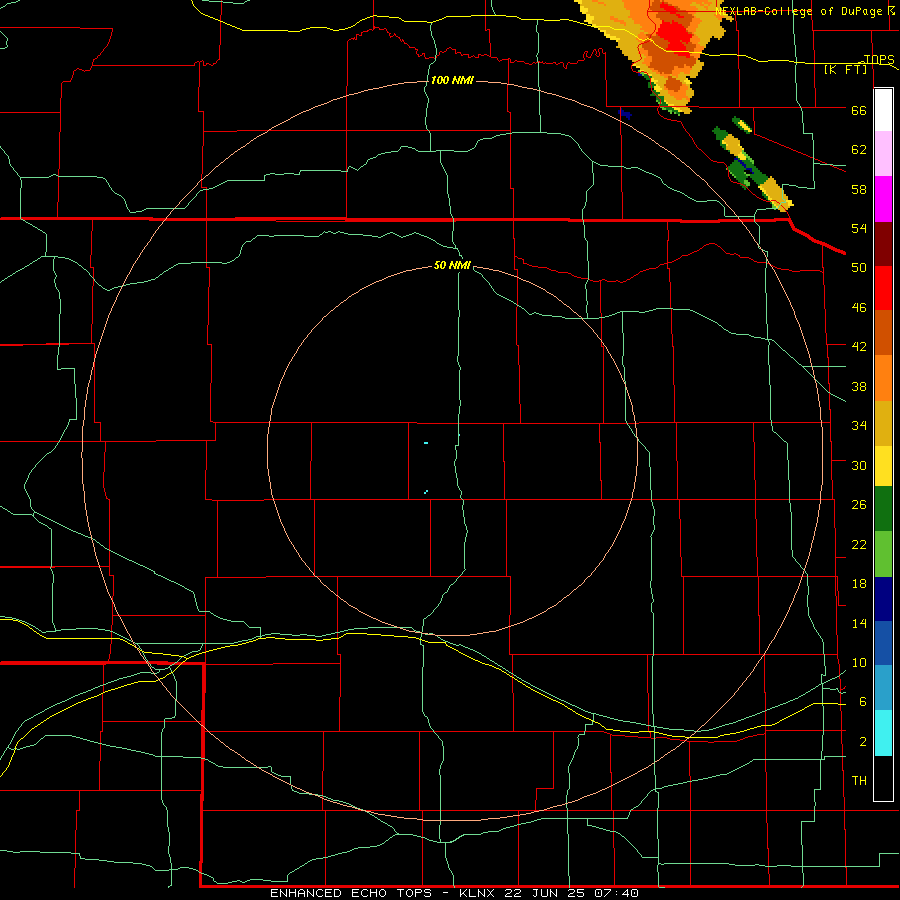
Task: Click the '42' legend value
Action: [x=859, y=346]
